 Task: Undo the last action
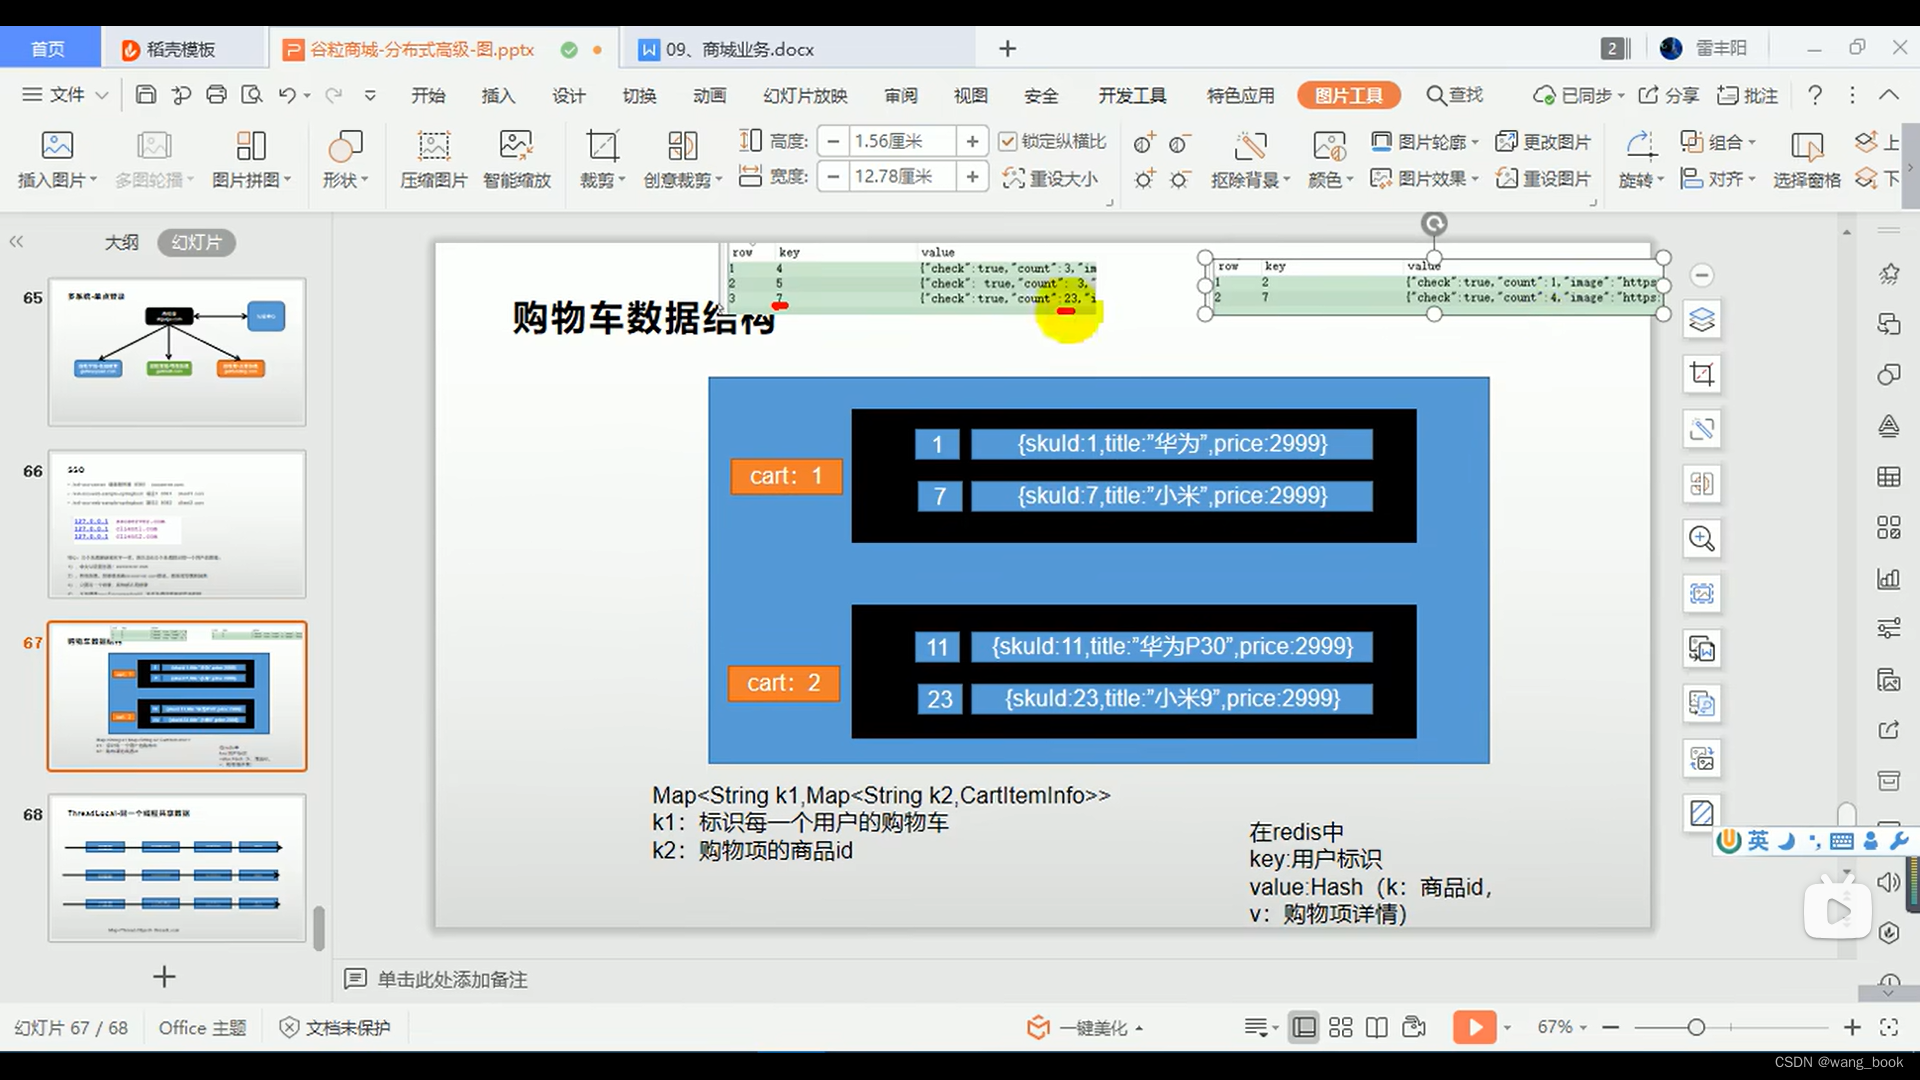287,95
